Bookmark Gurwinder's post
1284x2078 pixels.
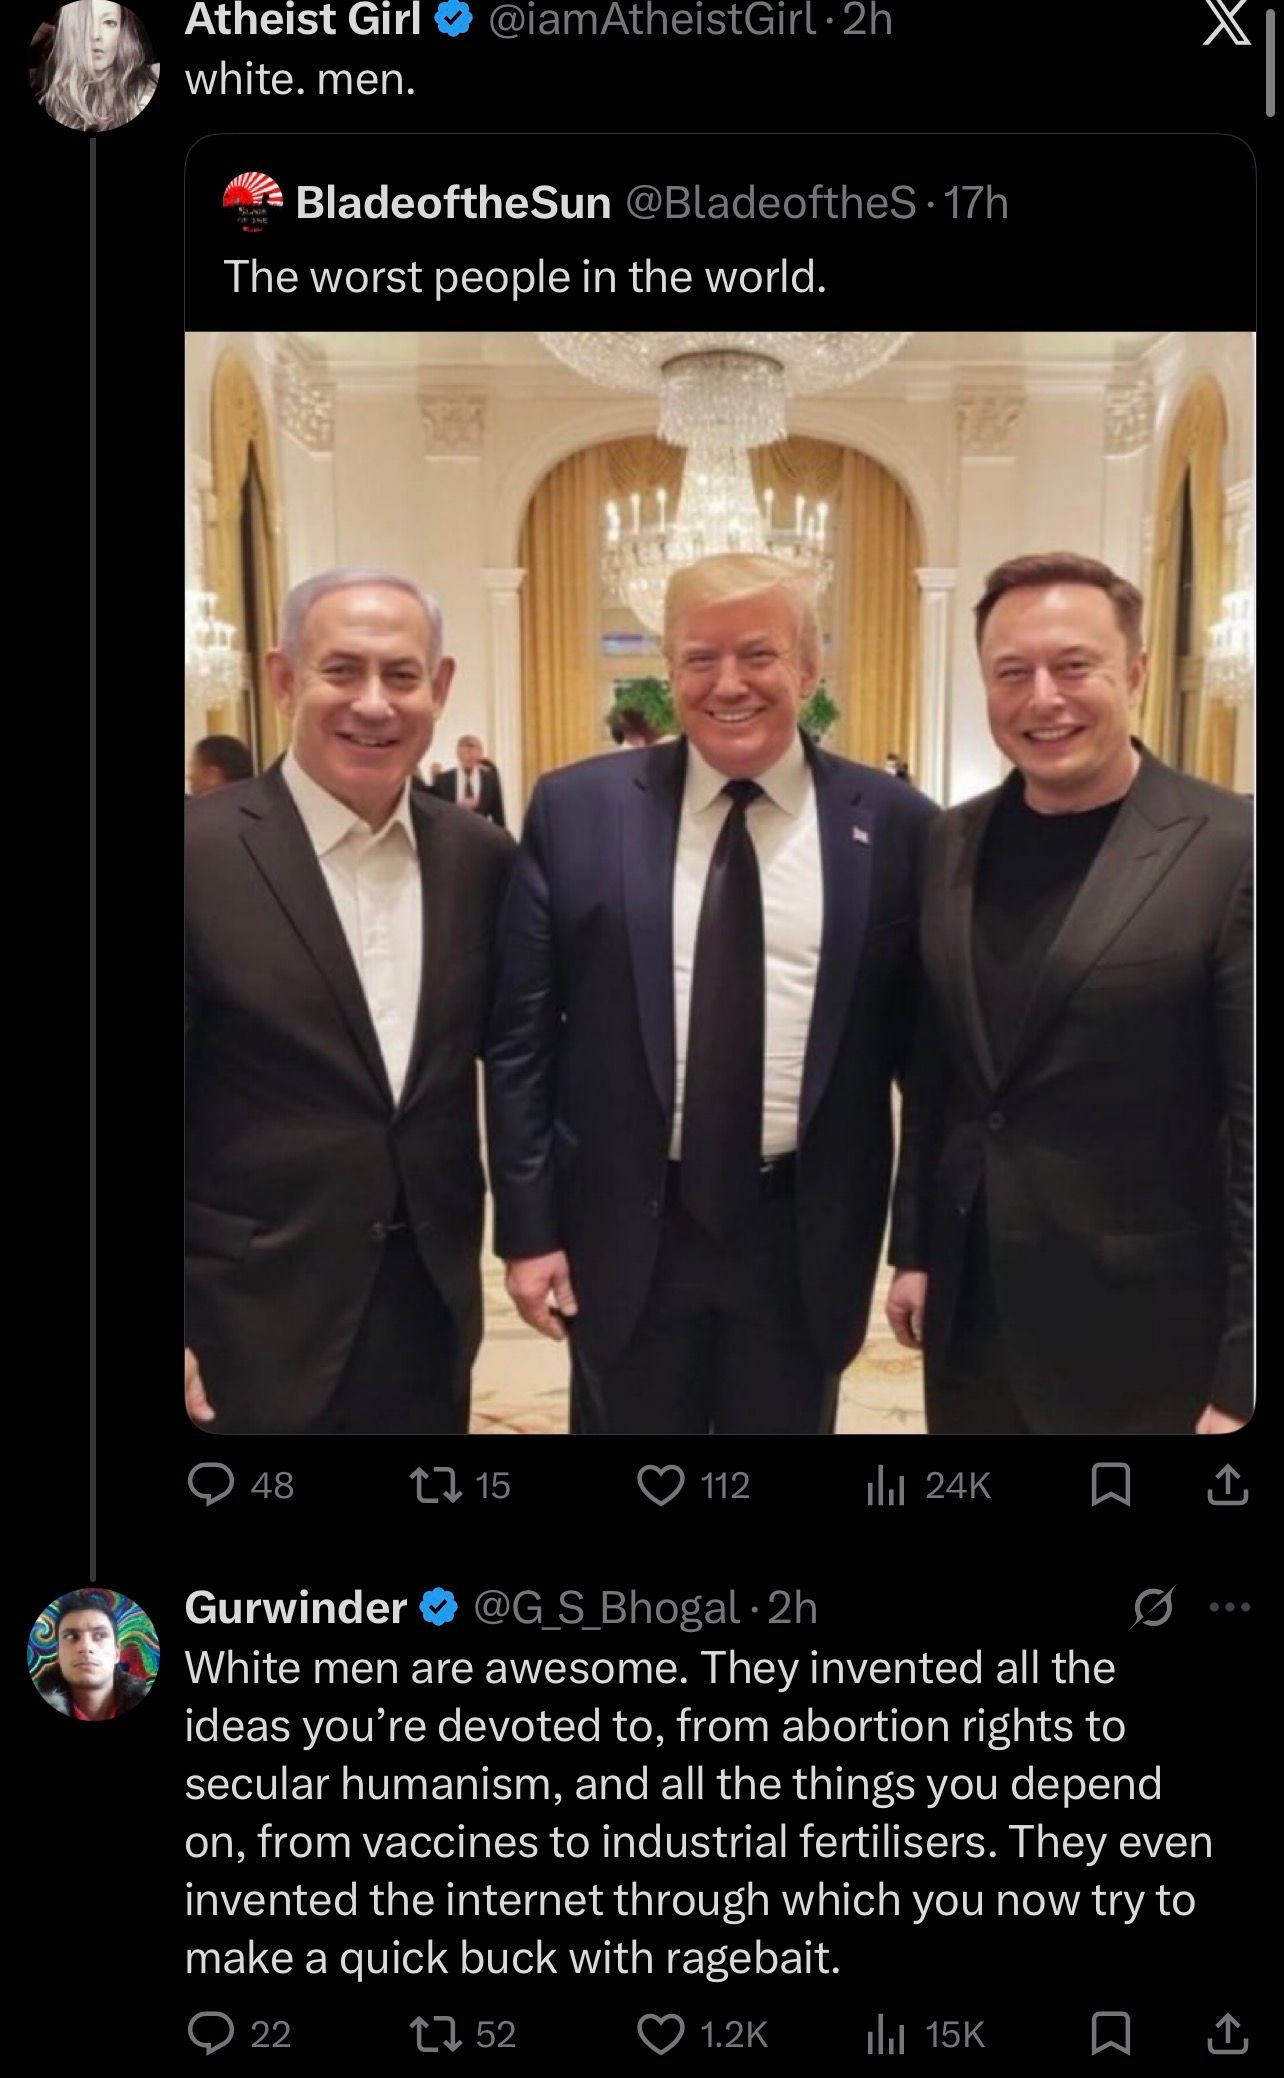pyautogui.click(x=1109, y=2034)
